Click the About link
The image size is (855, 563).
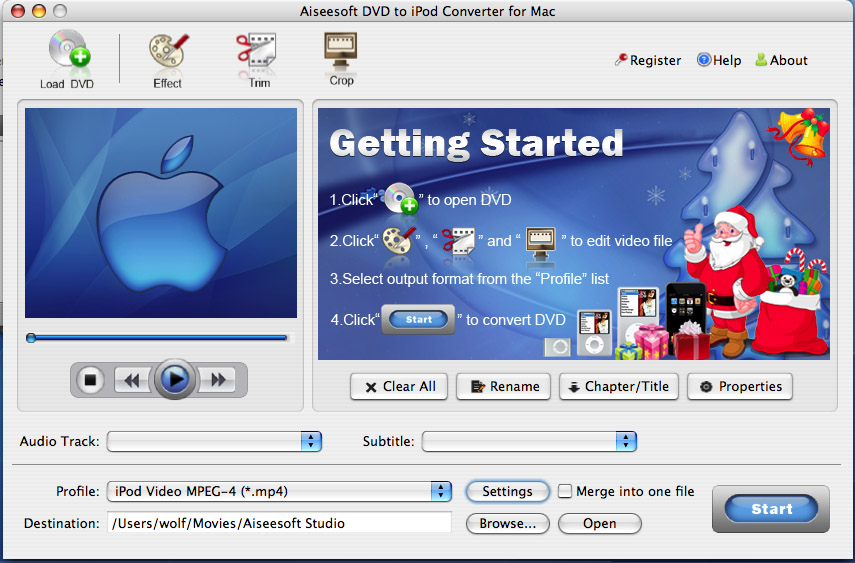pyautogui.click(x=781, y=60)
